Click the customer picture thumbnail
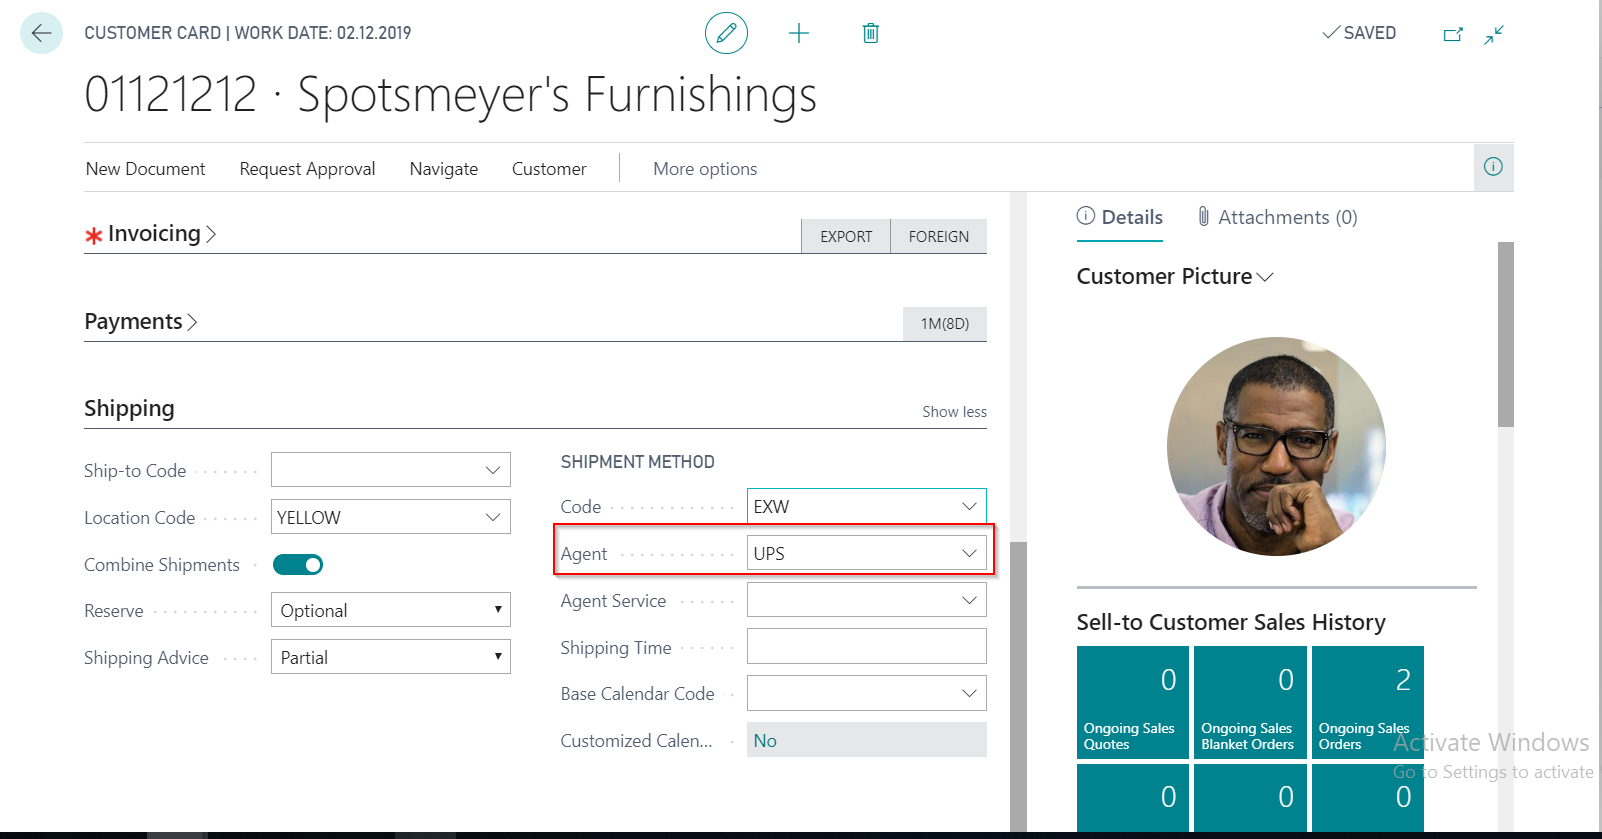Image resolution: width=1602 pixels, height=839 pixels. tap(1276, 446)
